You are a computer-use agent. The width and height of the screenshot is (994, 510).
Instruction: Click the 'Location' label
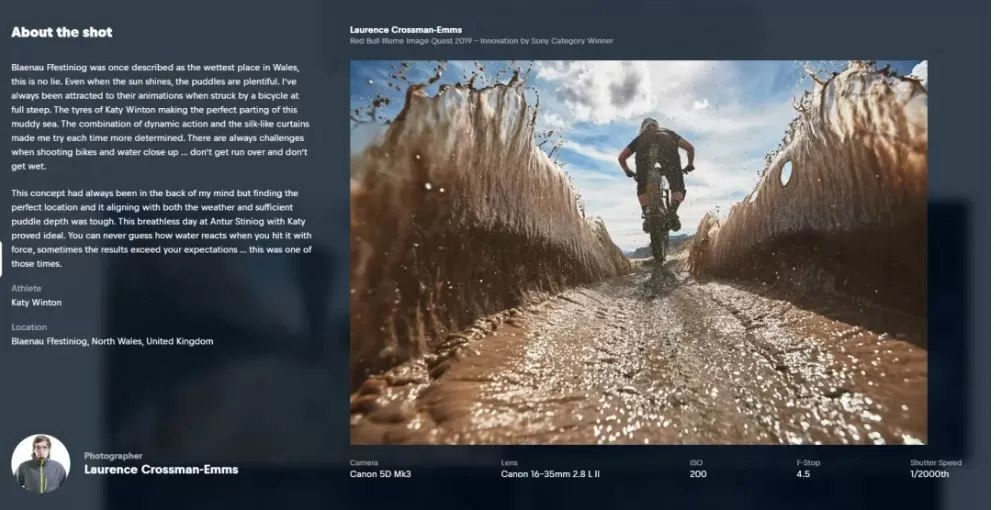coord(29,327)
